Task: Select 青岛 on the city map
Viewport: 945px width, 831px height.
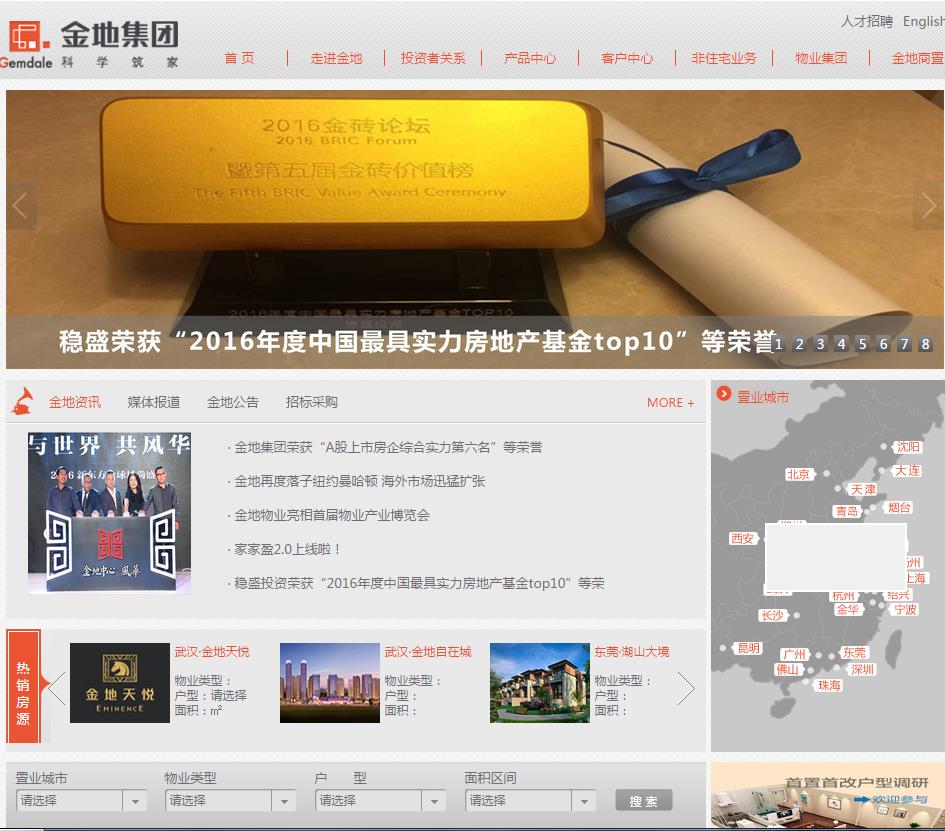Action: pos(847,511)
